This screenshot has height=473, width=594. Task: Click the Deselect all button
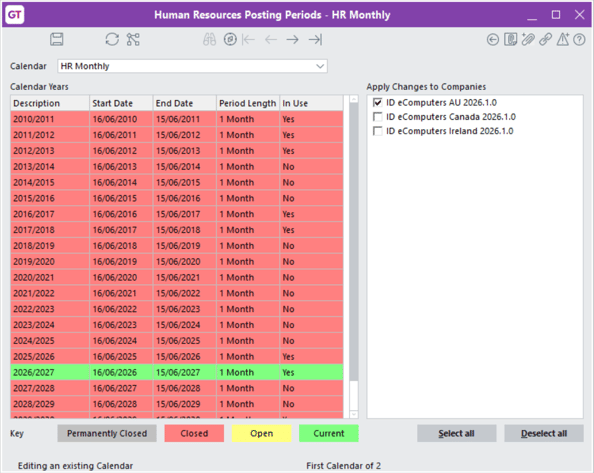tap(544, 433)
